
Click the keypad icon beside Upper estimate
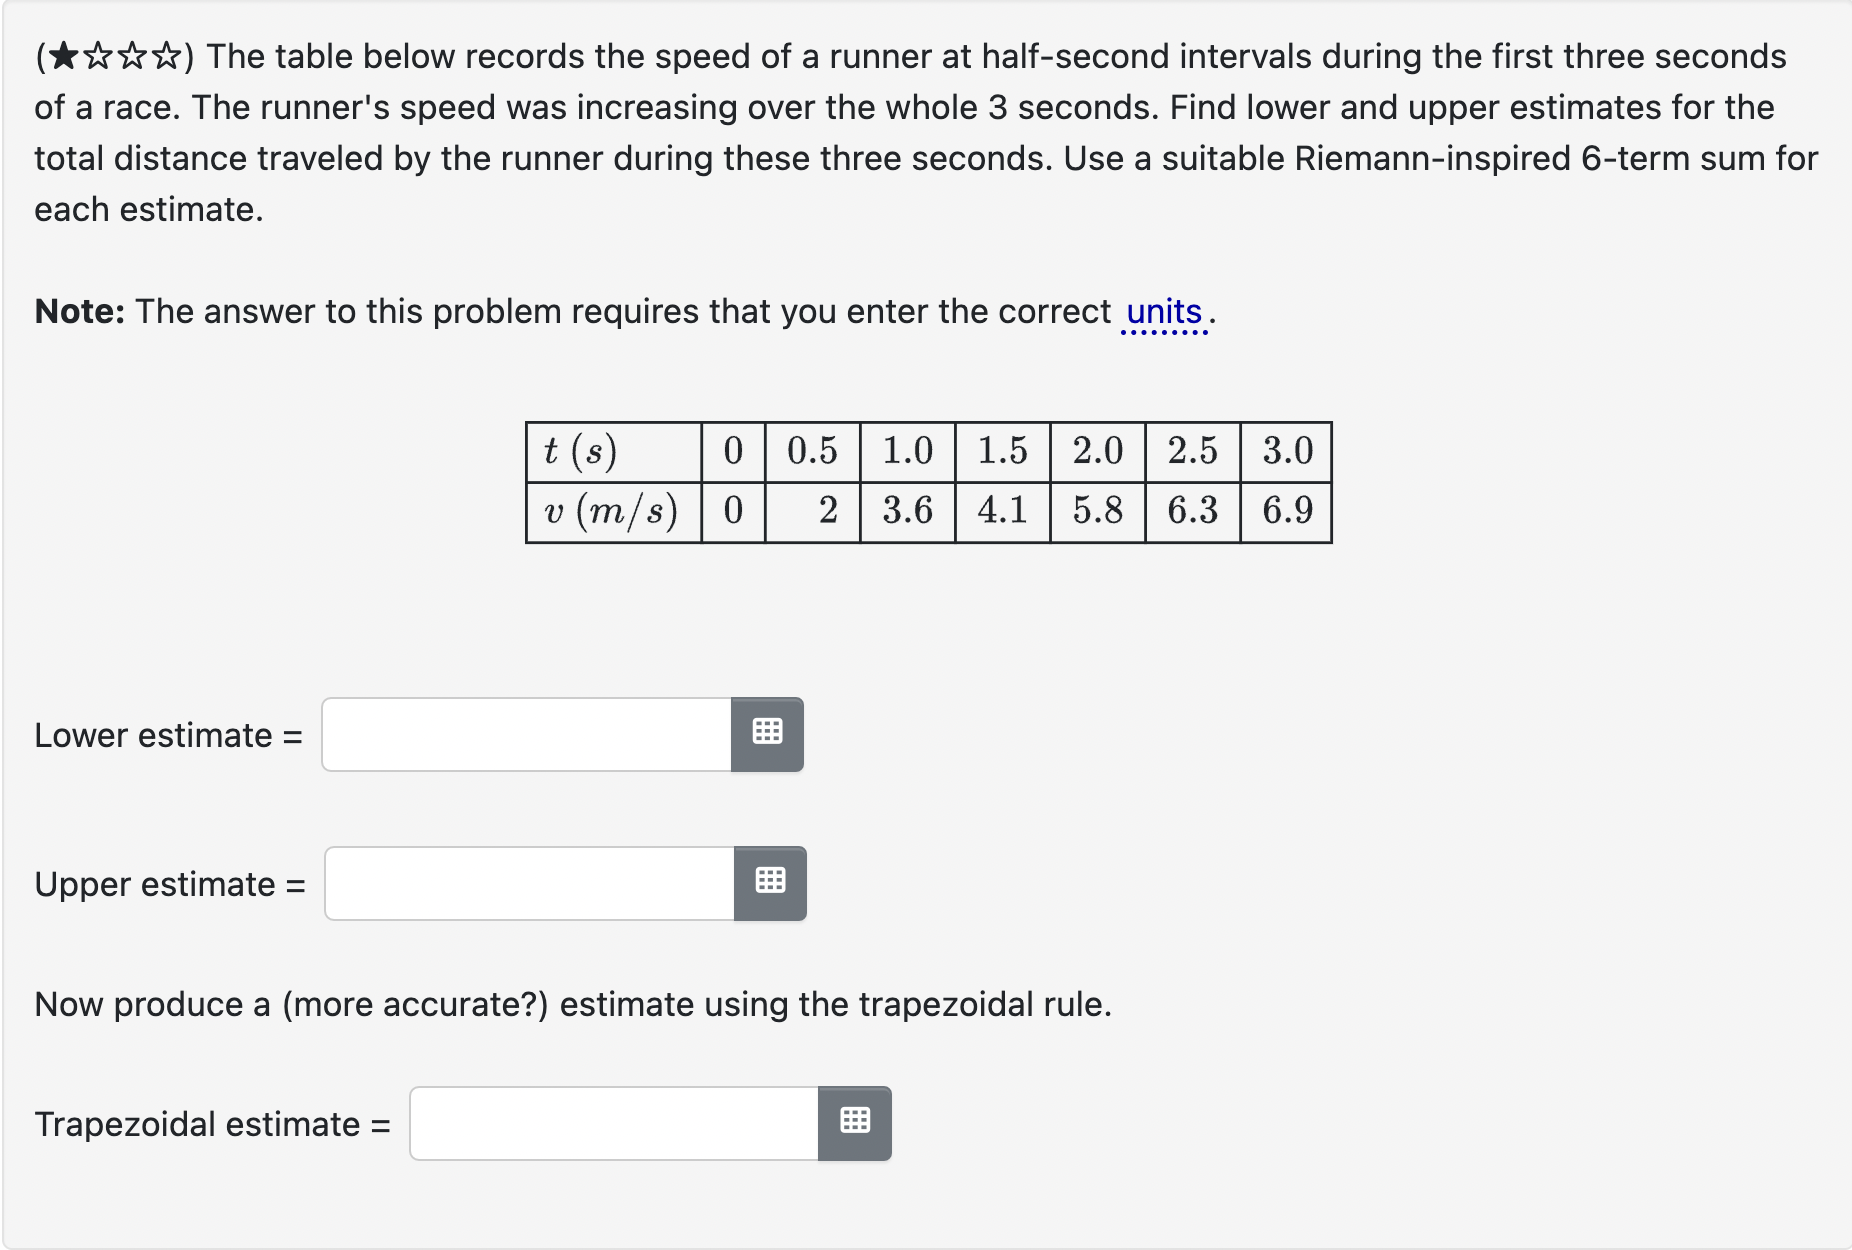[x=771, y=883]
